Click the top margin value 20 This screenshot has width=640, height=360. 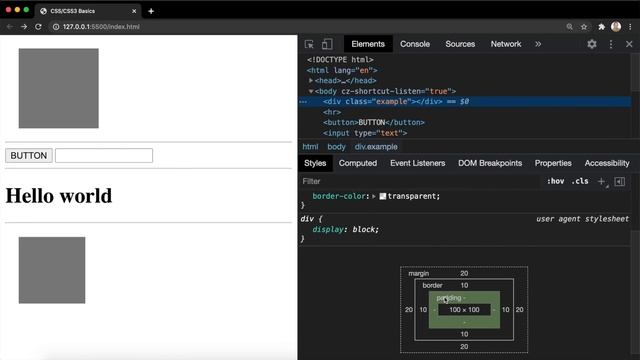(x=464, y=273)
